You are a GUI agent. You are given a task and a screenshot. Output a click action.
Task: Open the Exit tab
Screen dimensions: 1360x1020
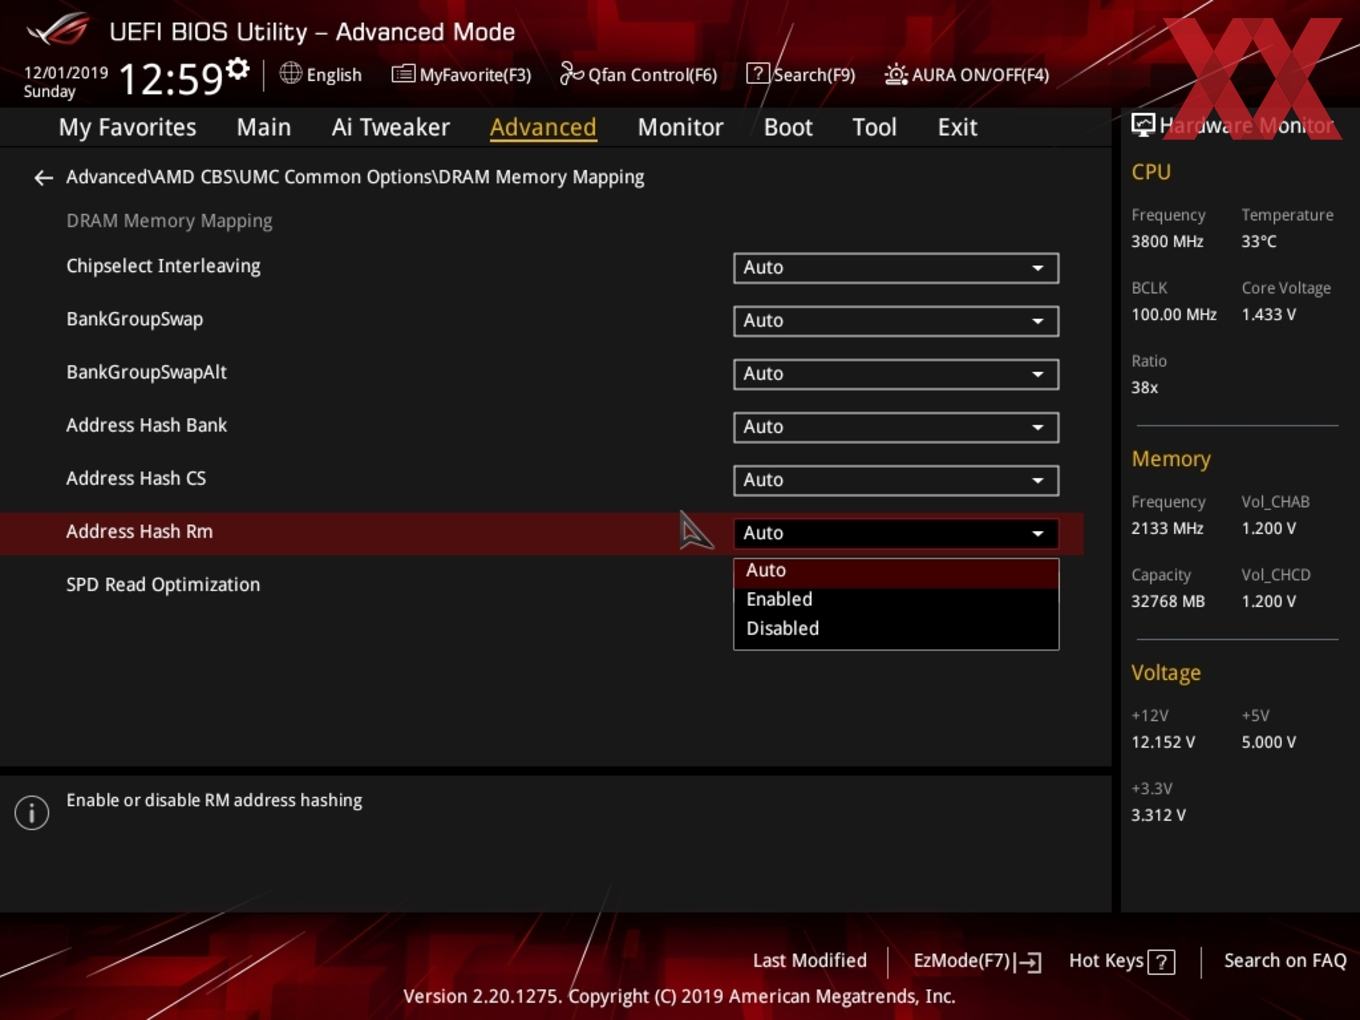coord(957,127)
